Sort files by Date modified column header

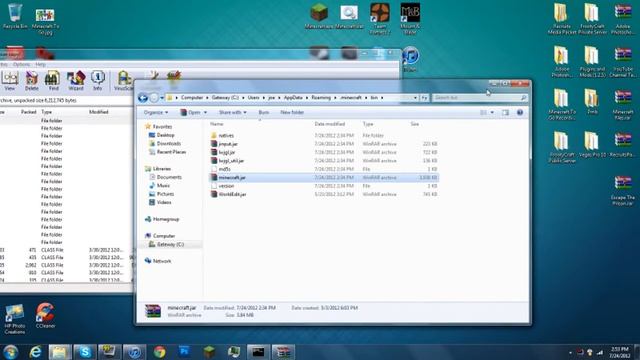coord(330,124)
